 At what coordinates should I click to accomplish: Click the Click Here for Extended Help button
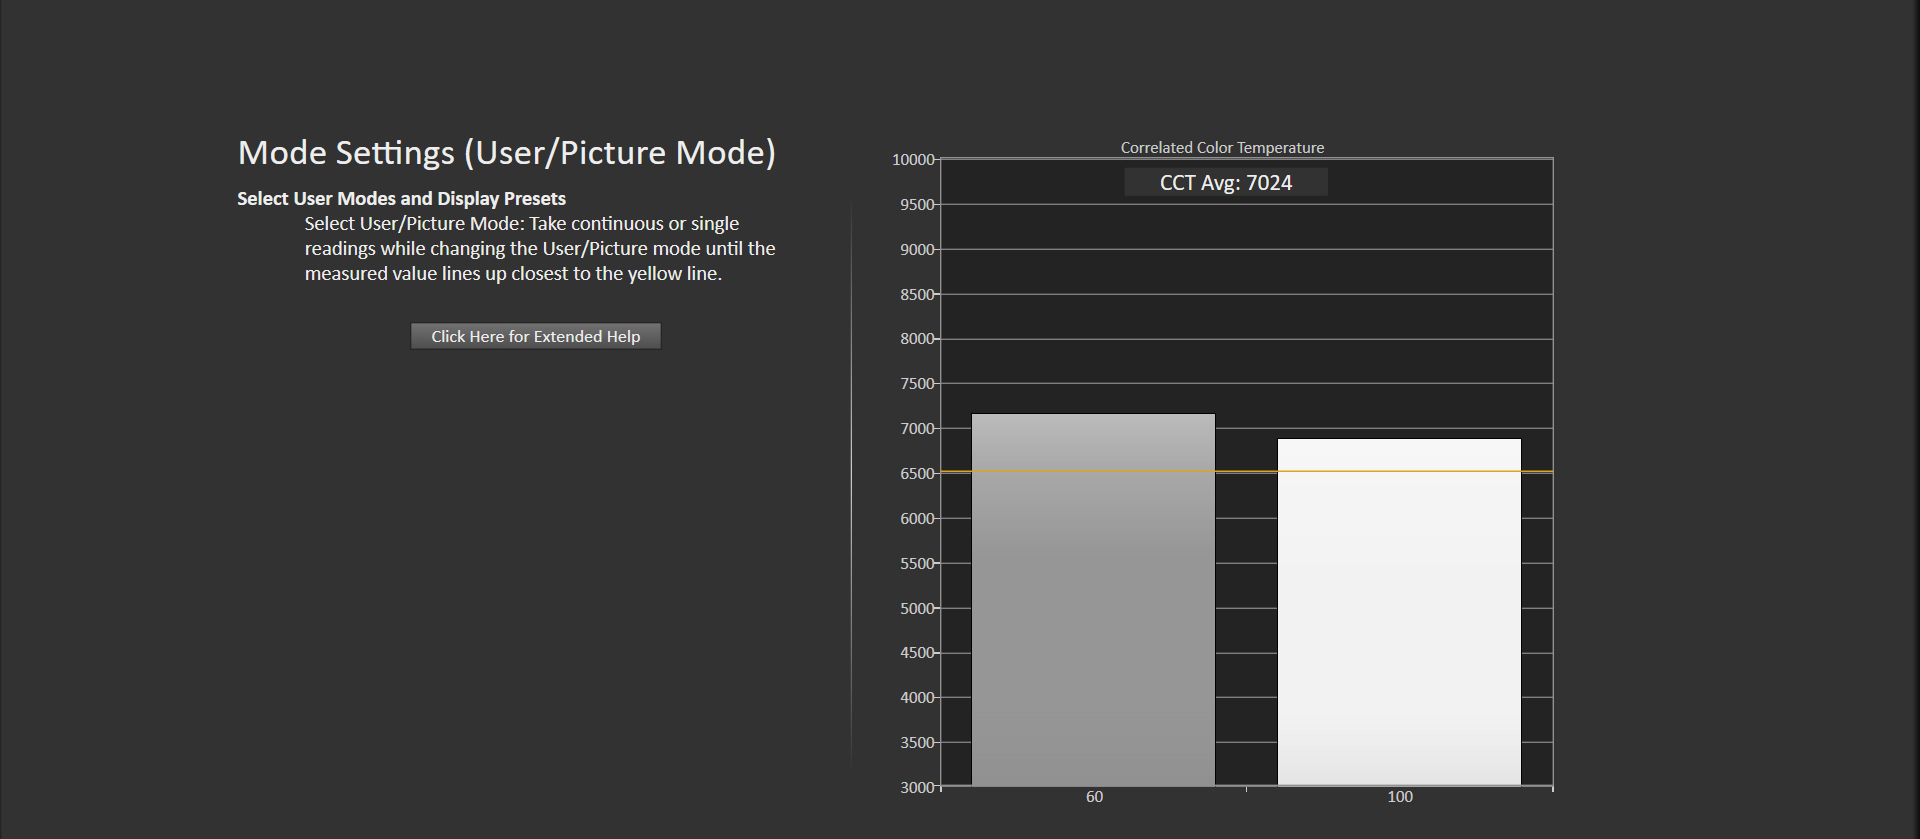[x=535, y=337]
